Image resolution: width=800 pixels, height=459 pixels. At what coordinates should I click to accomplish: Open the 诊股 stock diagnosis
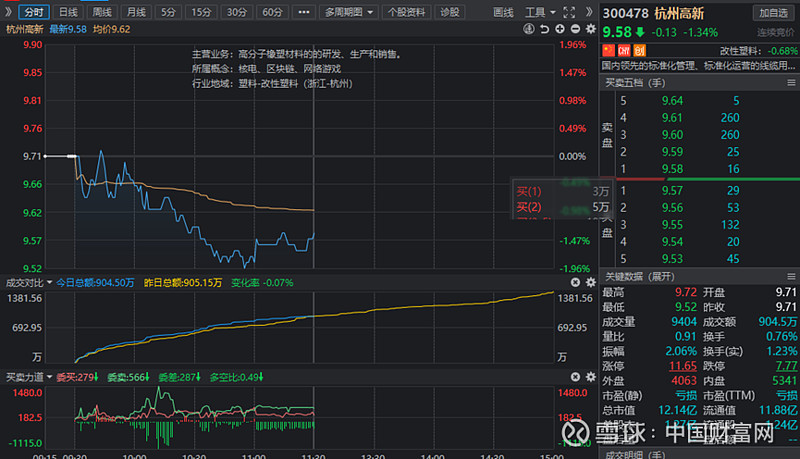click(x=449, y=12)
